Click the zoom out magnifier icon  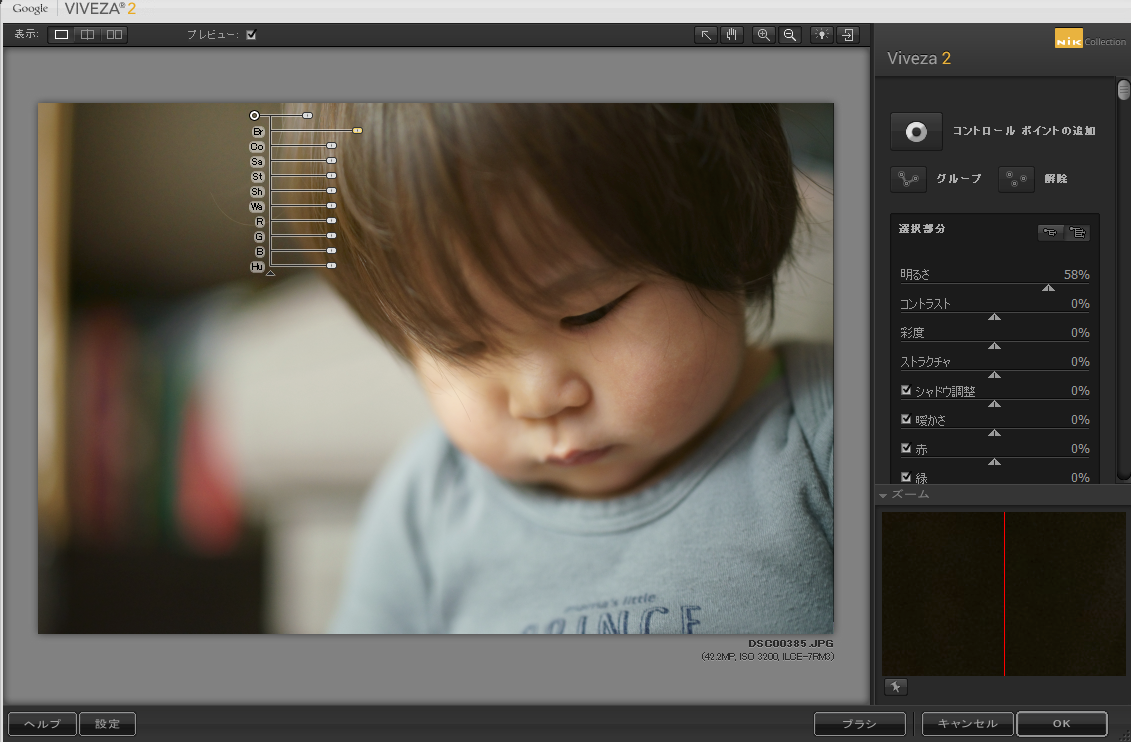(x=790, y=35)
